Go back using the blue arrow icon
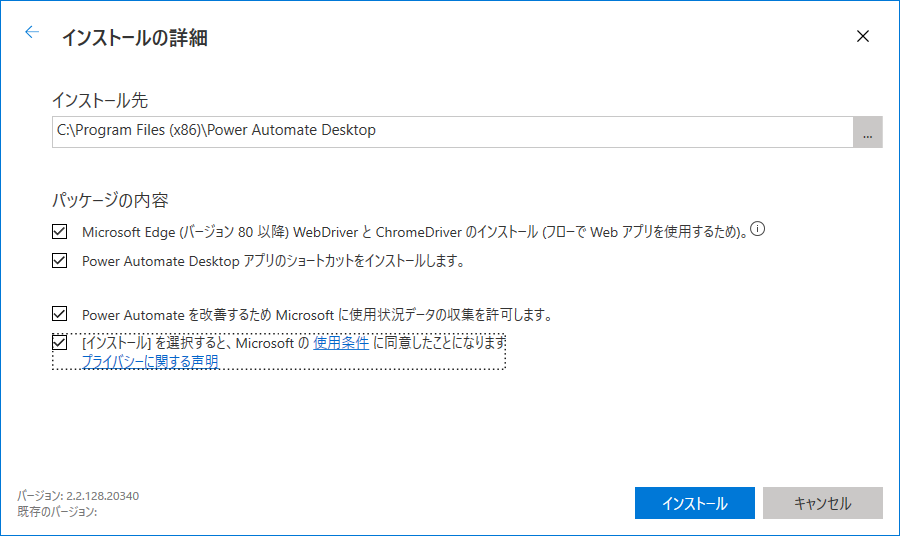Image resolution: width=900 pixels, height=536 pixels. tap(32, 32)
